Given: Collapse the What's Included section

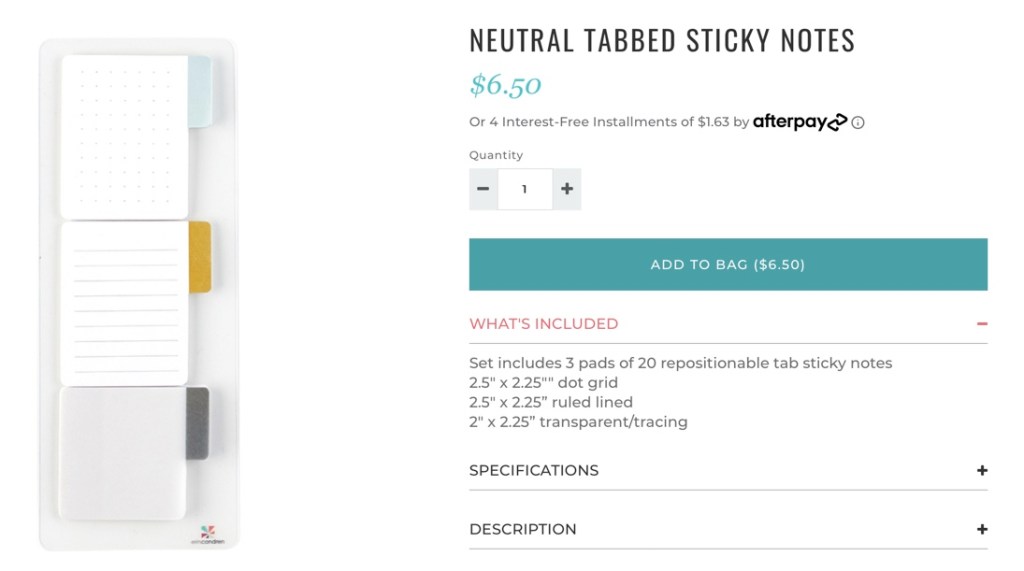Looking at the screenshot, I should pyautogui.click(x=544, y=324).
